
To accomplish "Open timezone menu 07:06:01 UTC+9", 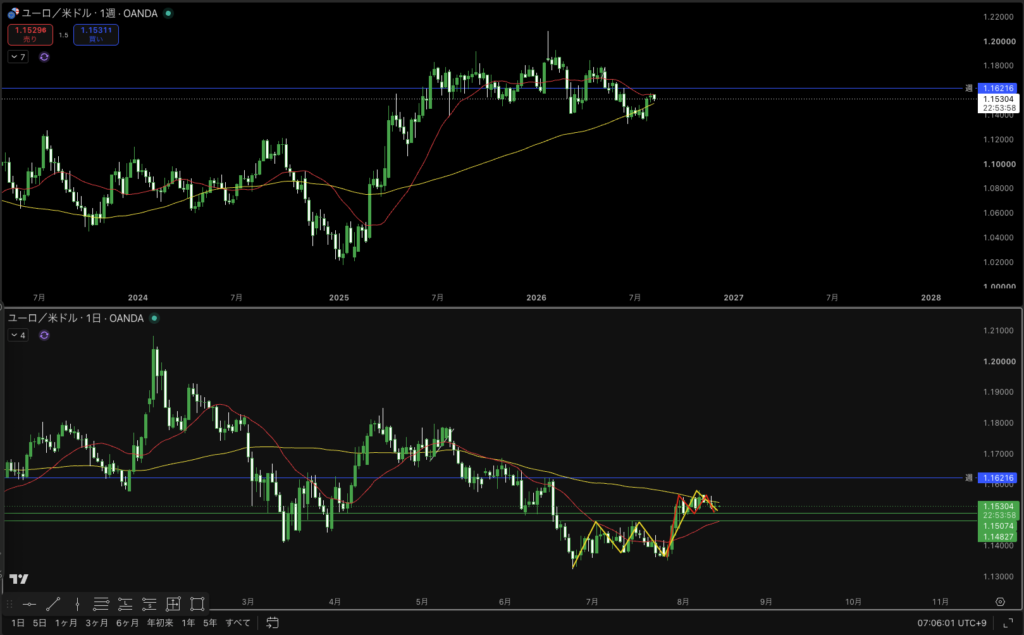I will click(952, 623).
